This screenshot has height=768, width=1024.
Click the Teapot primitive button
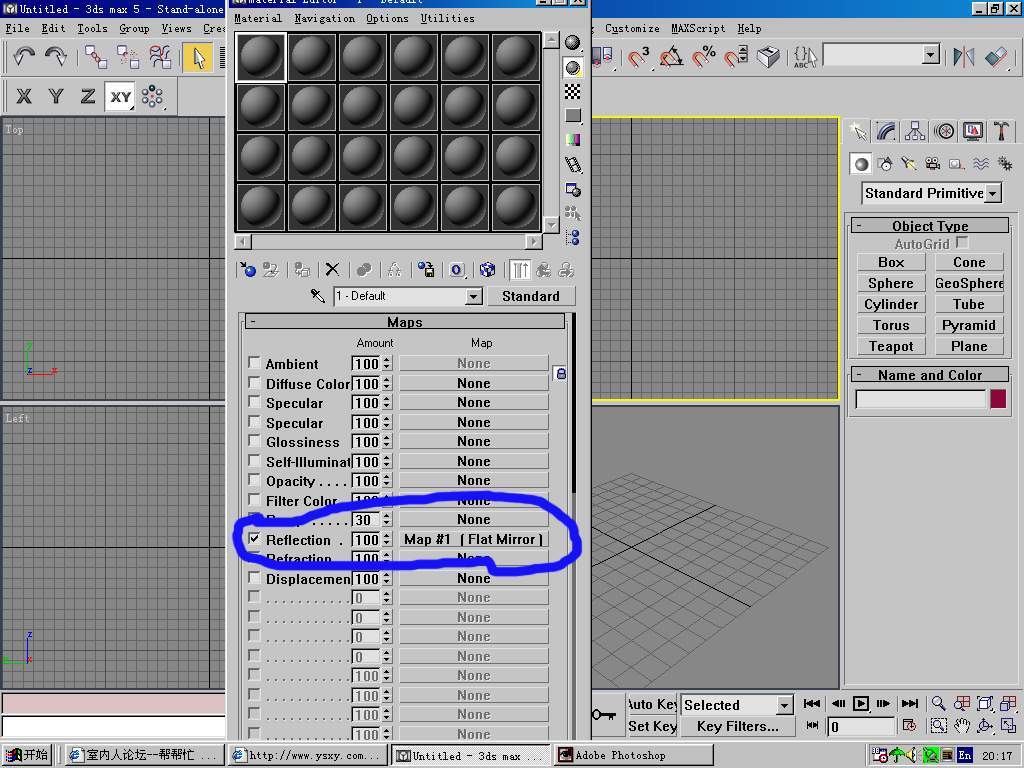tap(891, 346)
